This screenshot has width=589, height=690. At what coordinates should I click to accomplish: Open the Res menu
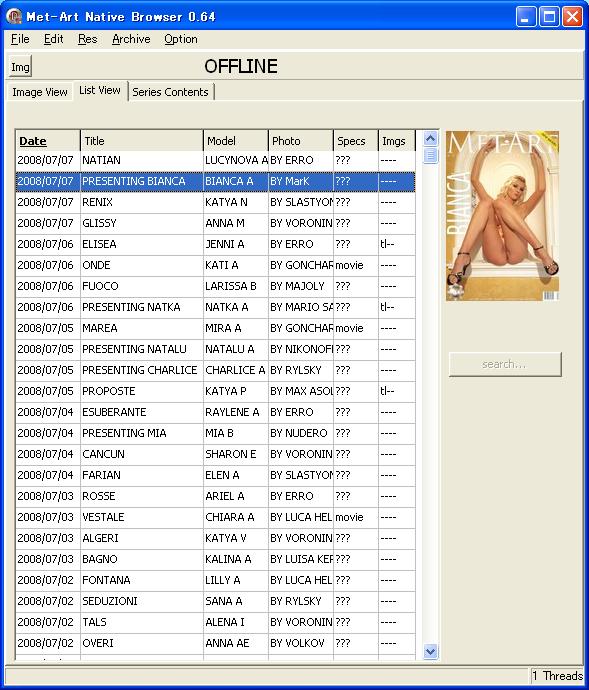click(88, 39)
